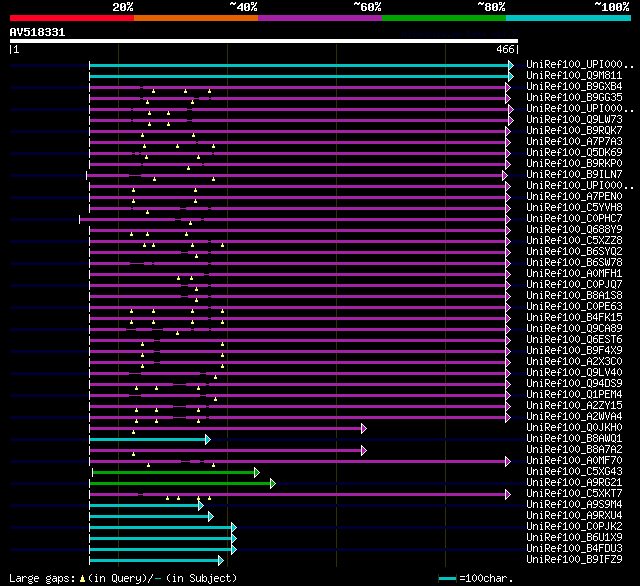
Task: Select the UniRef100_B6U1X9 label
Action: click(x=574, y=538)
